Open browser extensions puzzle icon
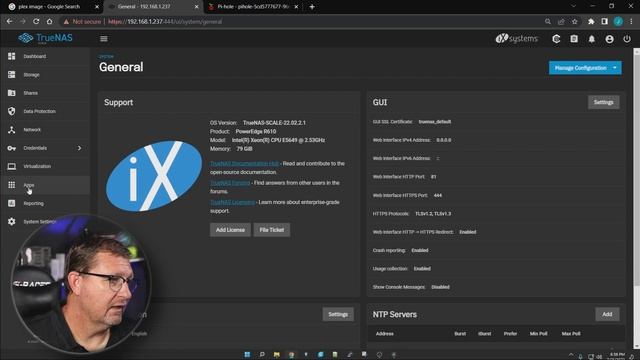This screenshot has height=360, width=640. click(x=591, y=22)
